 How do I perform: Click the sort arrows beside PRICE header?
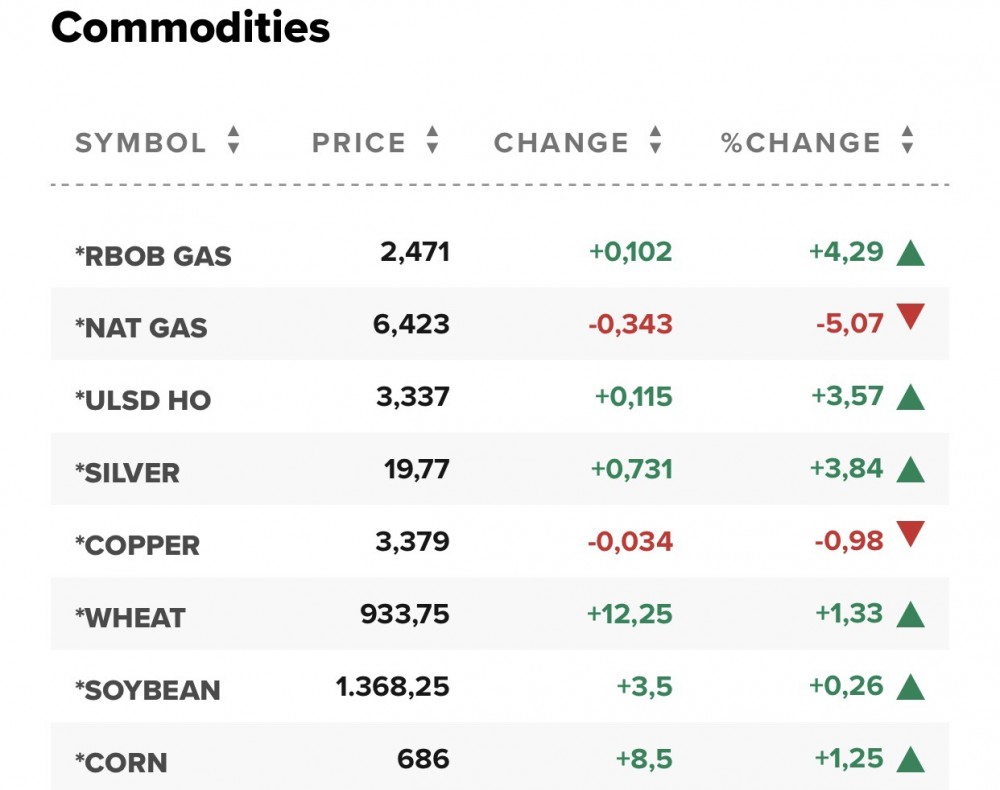pyautogui.click(x=432, y=142)
